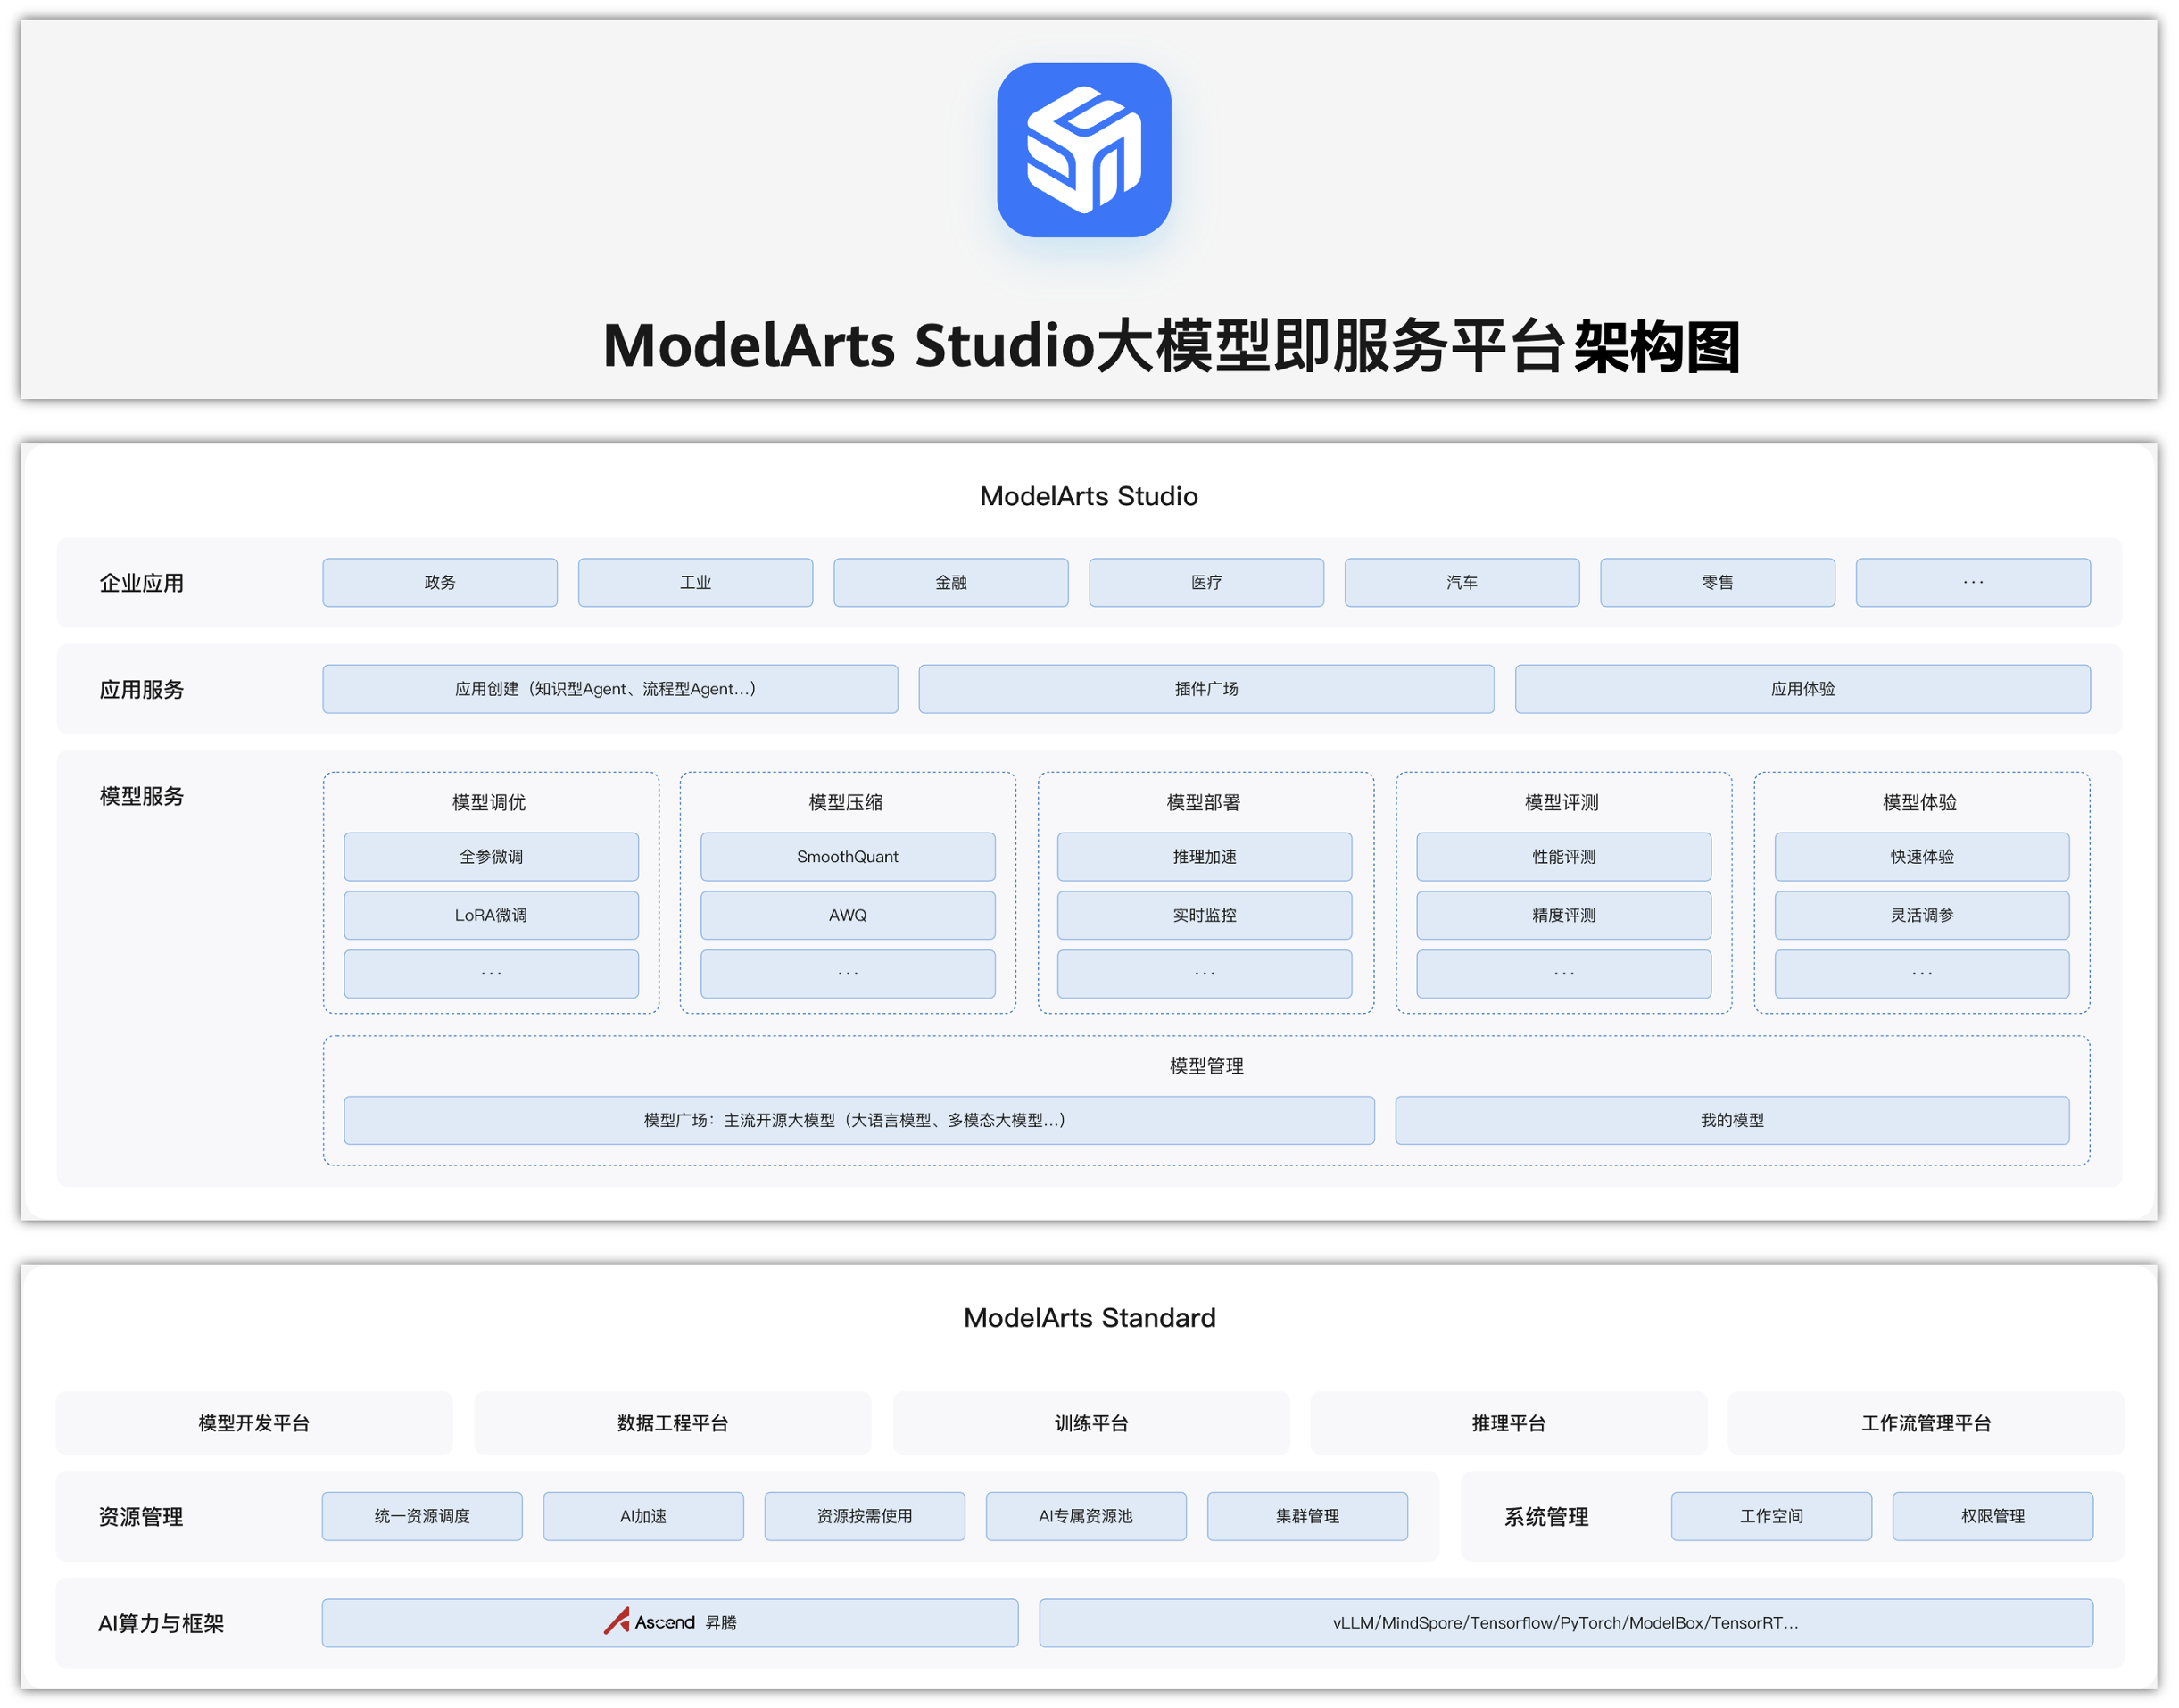Click the 金融 industry box

(x=950, y=582)
